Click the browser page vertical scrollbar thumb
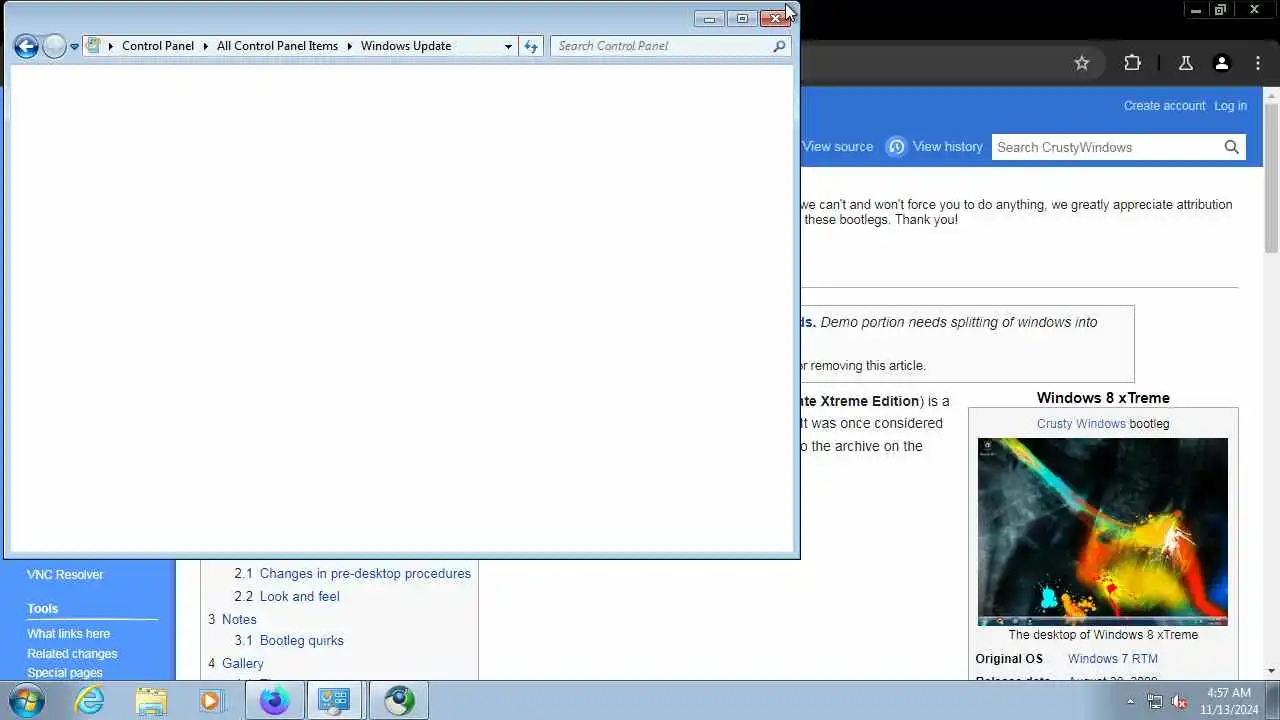 [x=1271, y=177]
